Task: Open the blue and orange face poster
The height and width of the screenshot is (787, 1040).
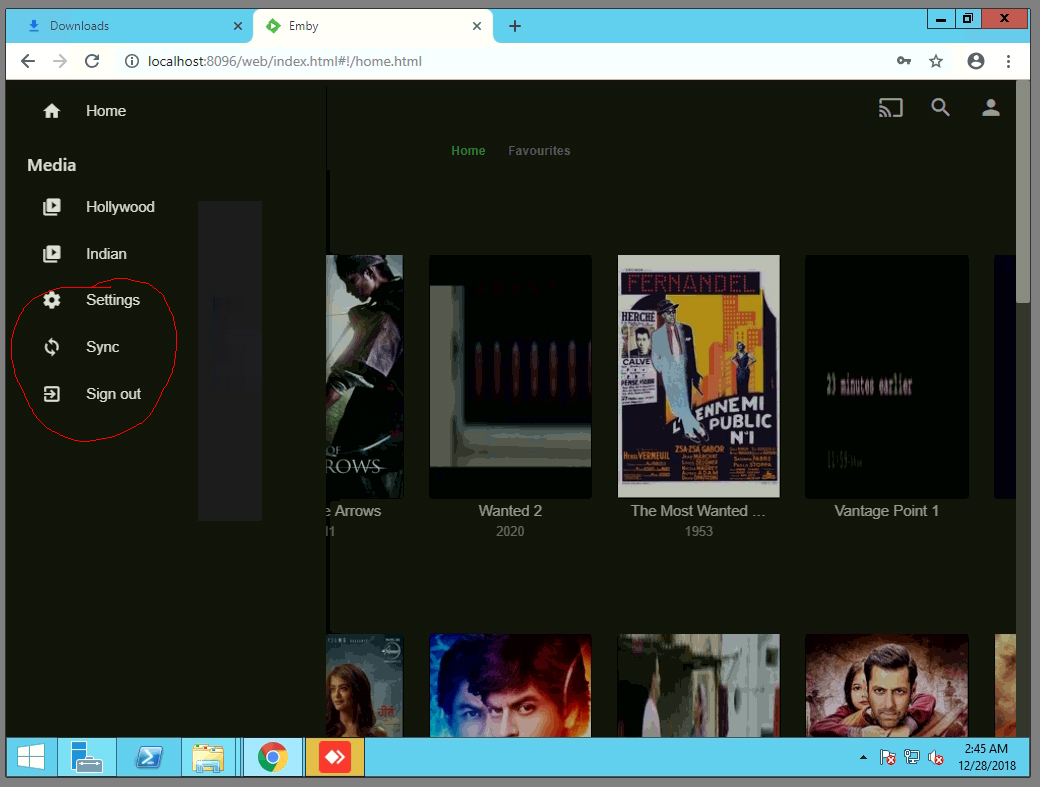Action: coord(510,686)
